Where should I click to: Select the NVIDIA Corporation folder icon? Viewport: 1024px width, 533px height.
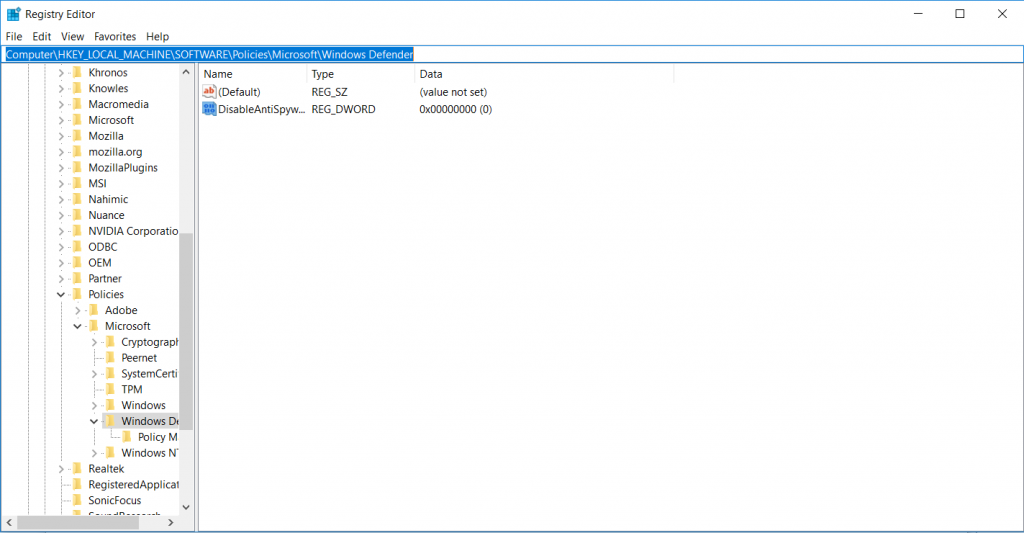point(77,231)
